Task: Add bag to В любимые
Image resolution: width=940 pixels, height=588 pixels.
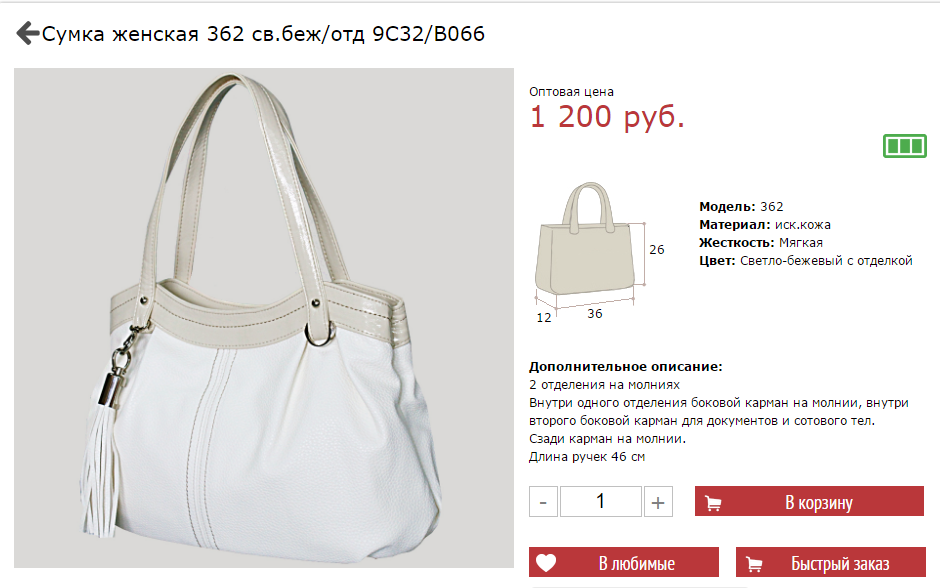Action: pyautogui.click(x=623, y=562)
